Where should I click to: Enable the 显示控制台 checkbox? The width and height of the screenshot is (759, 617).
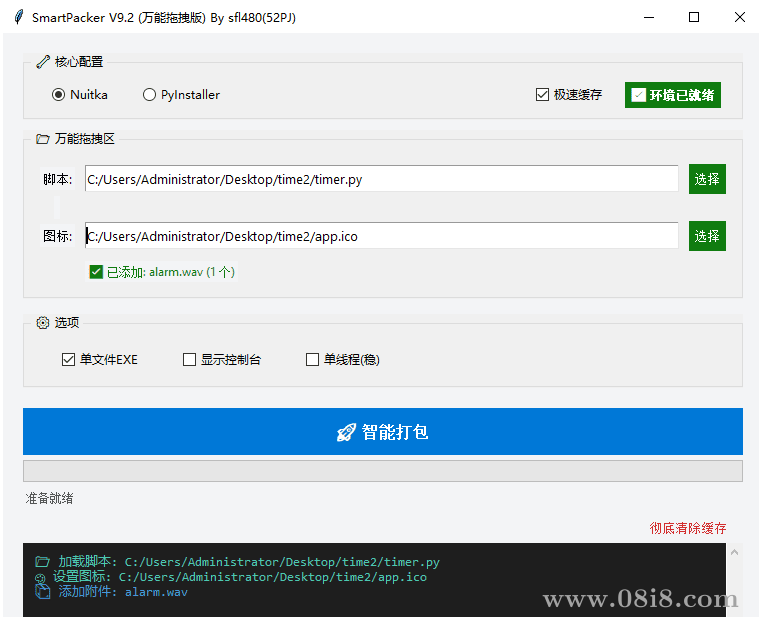point(189,360)
